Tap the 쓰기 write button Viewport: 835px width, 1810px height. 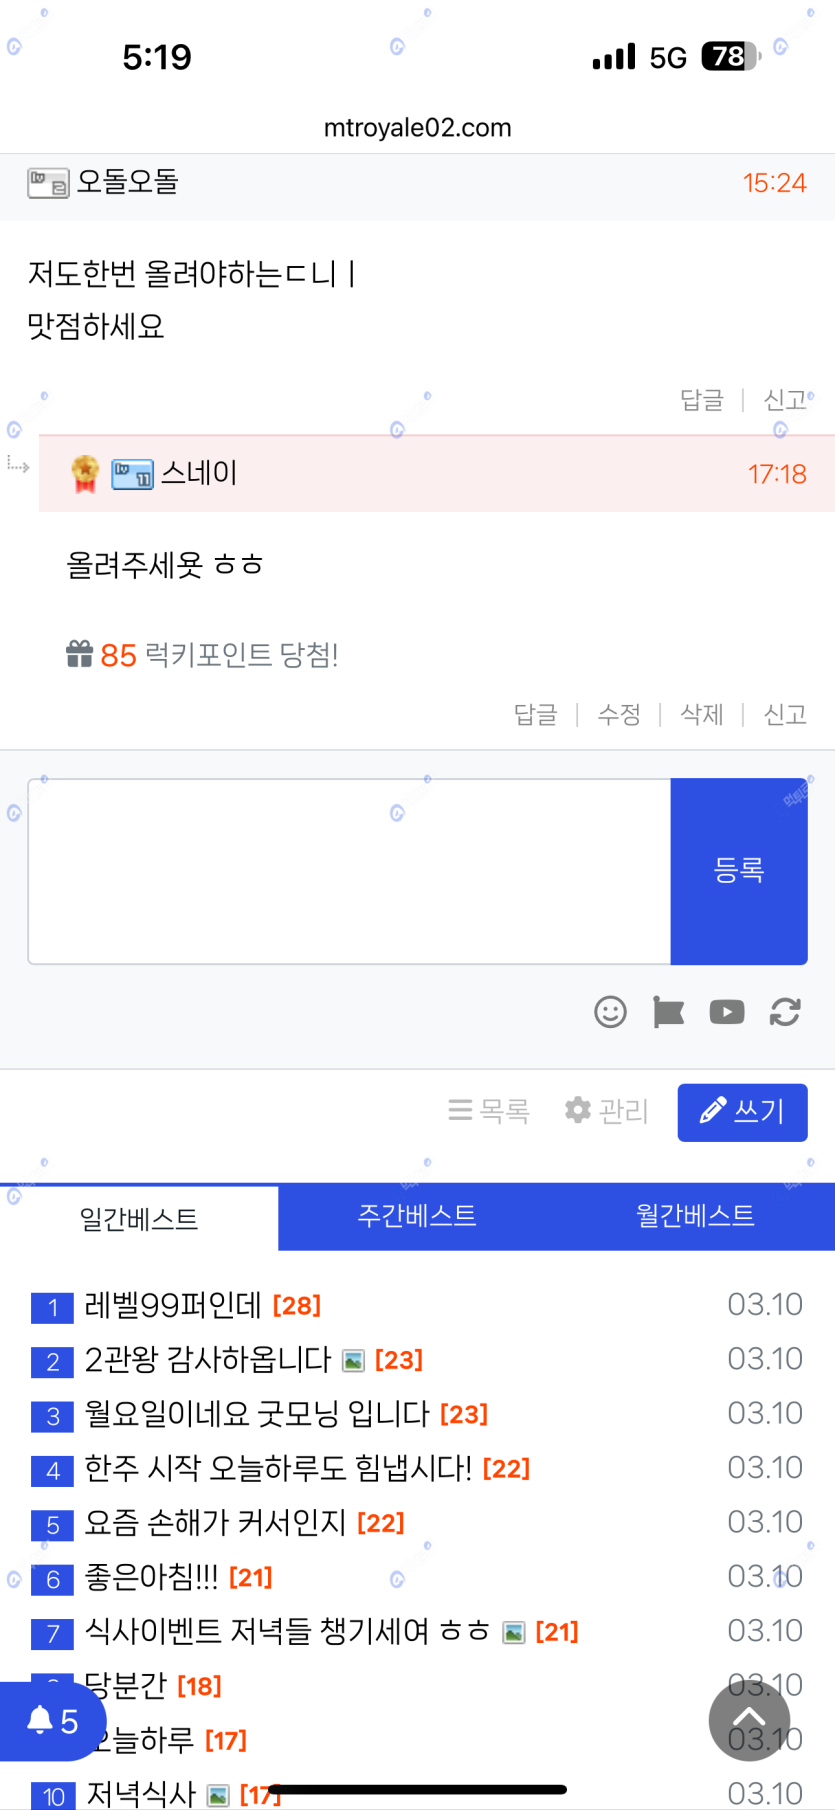pyautogui.click(x=742, y=1112)
